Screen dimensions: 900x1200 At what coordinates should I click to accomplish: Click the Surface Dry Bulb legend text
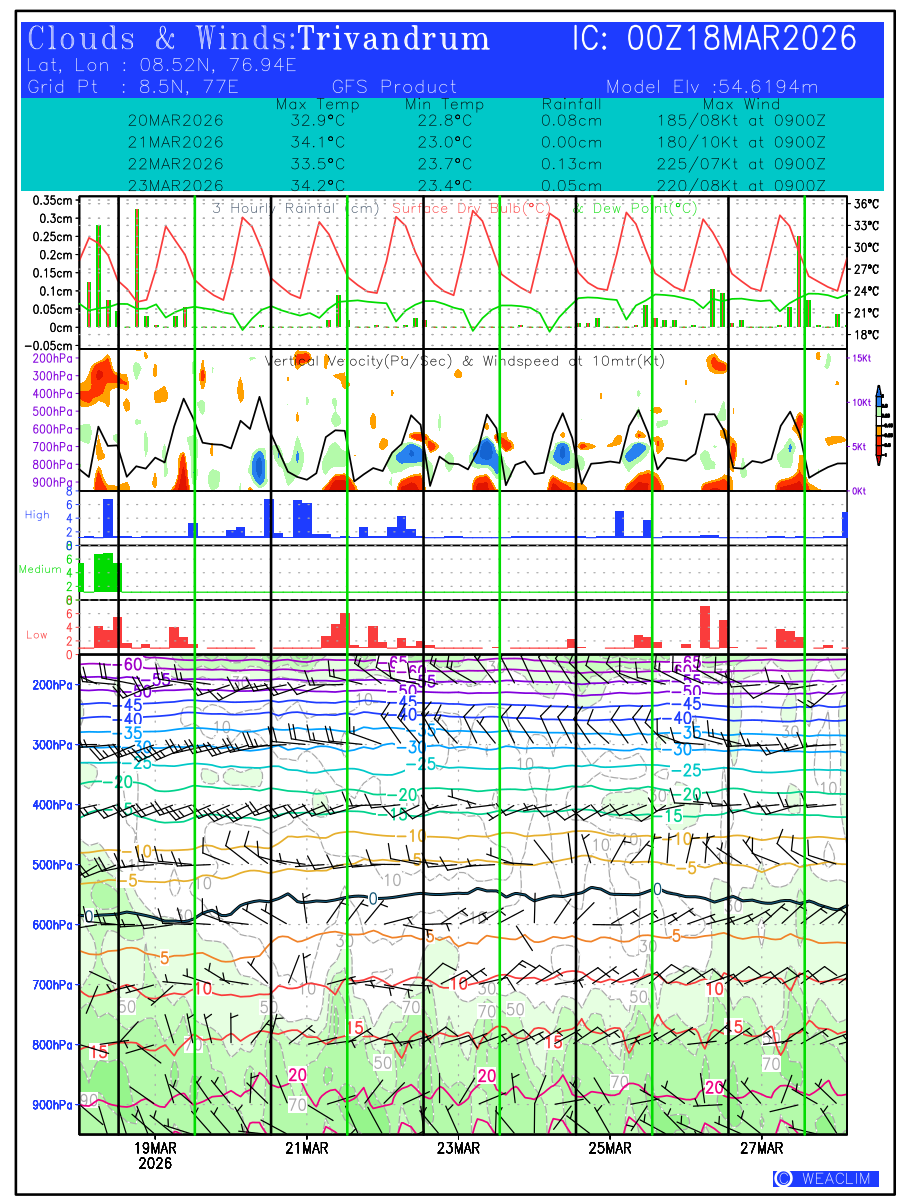coord(471,208)
